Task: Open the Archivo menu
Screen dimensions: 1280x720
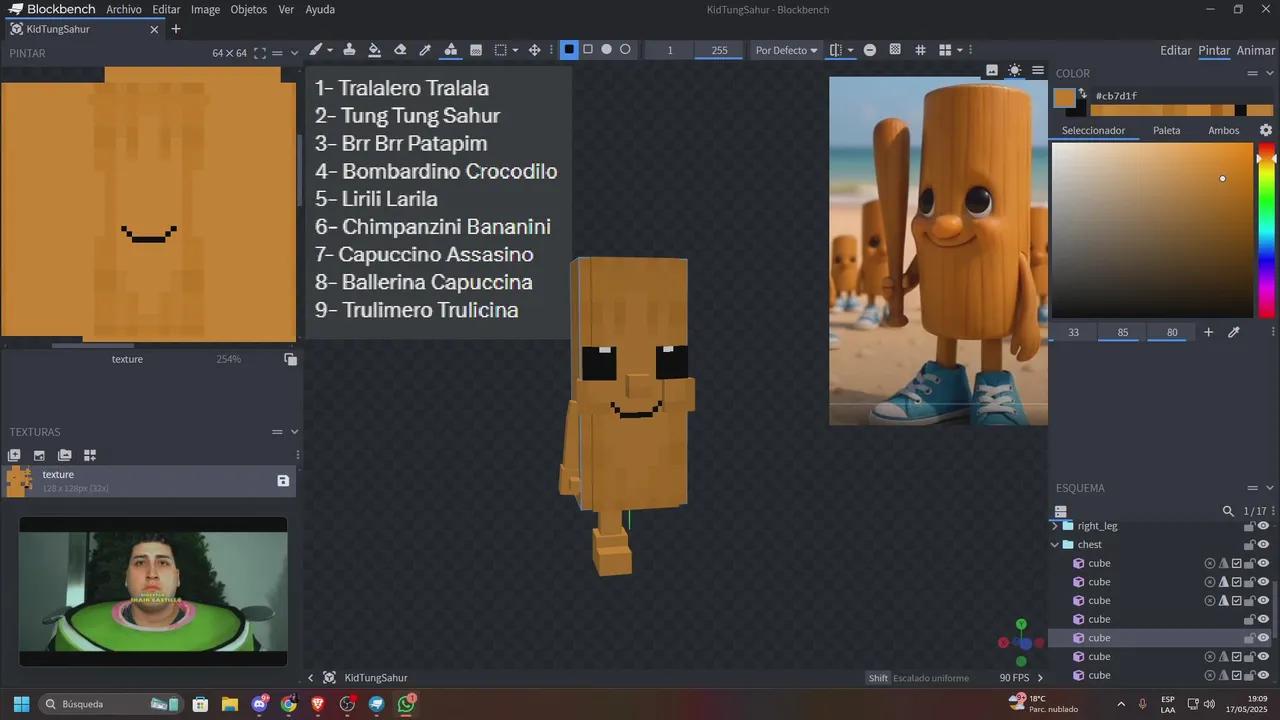Action: 124,9
